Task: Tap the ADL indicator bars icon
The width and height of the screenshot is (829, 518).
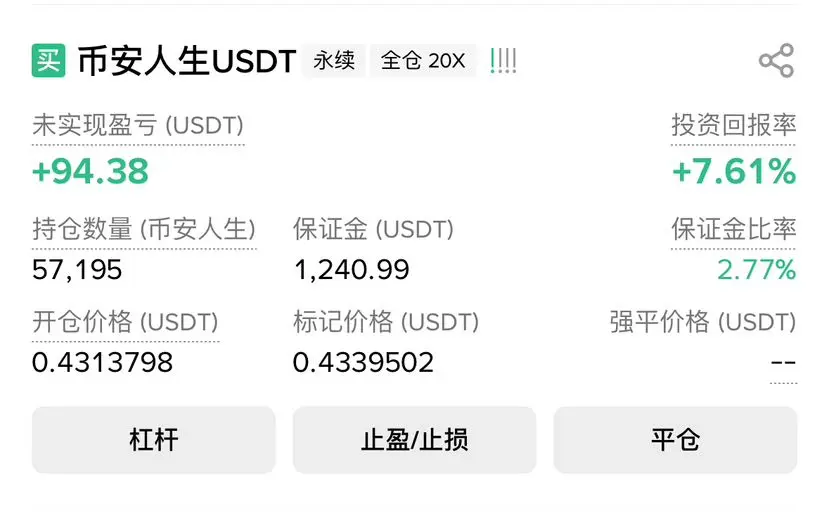Action: 503,61
